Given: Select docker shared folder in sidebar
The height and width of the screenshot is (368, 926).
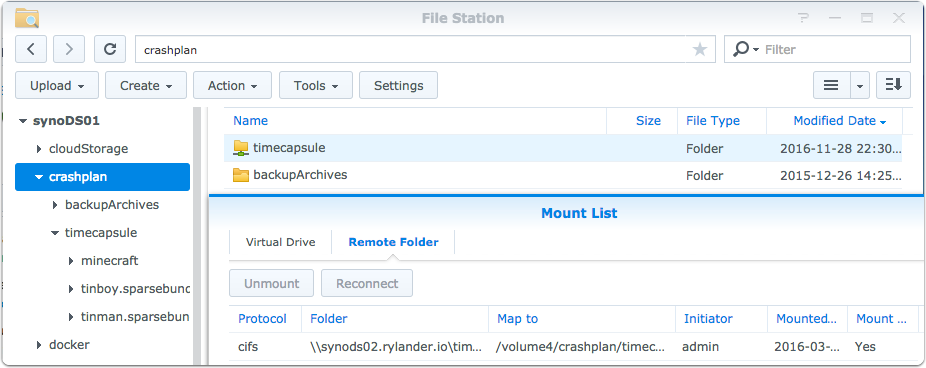Looking at the screenshot, I should 69,344.
